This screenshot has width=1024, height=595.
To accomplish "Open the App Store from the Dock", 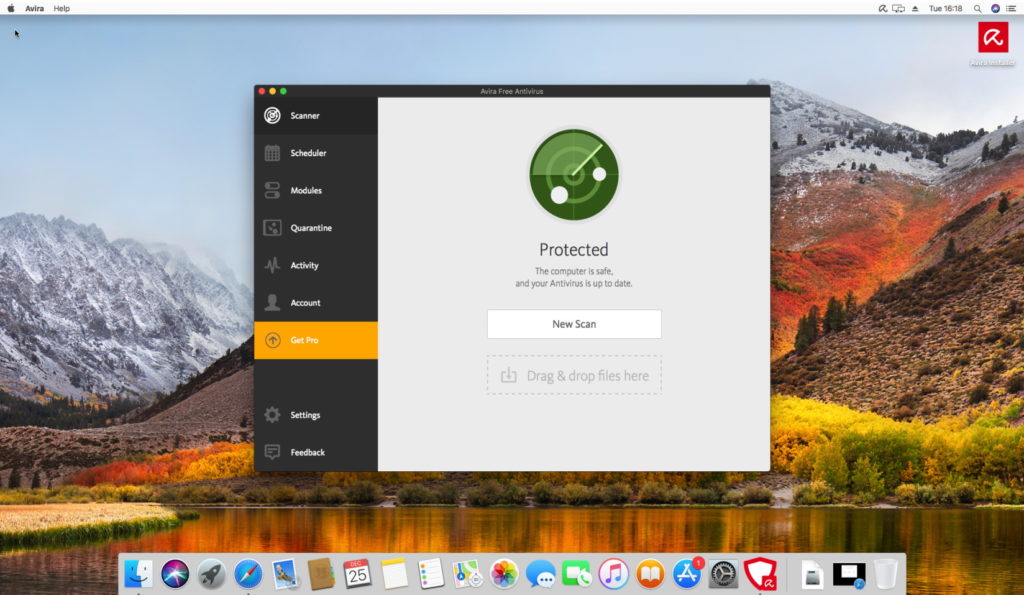I will pos(686,573).
